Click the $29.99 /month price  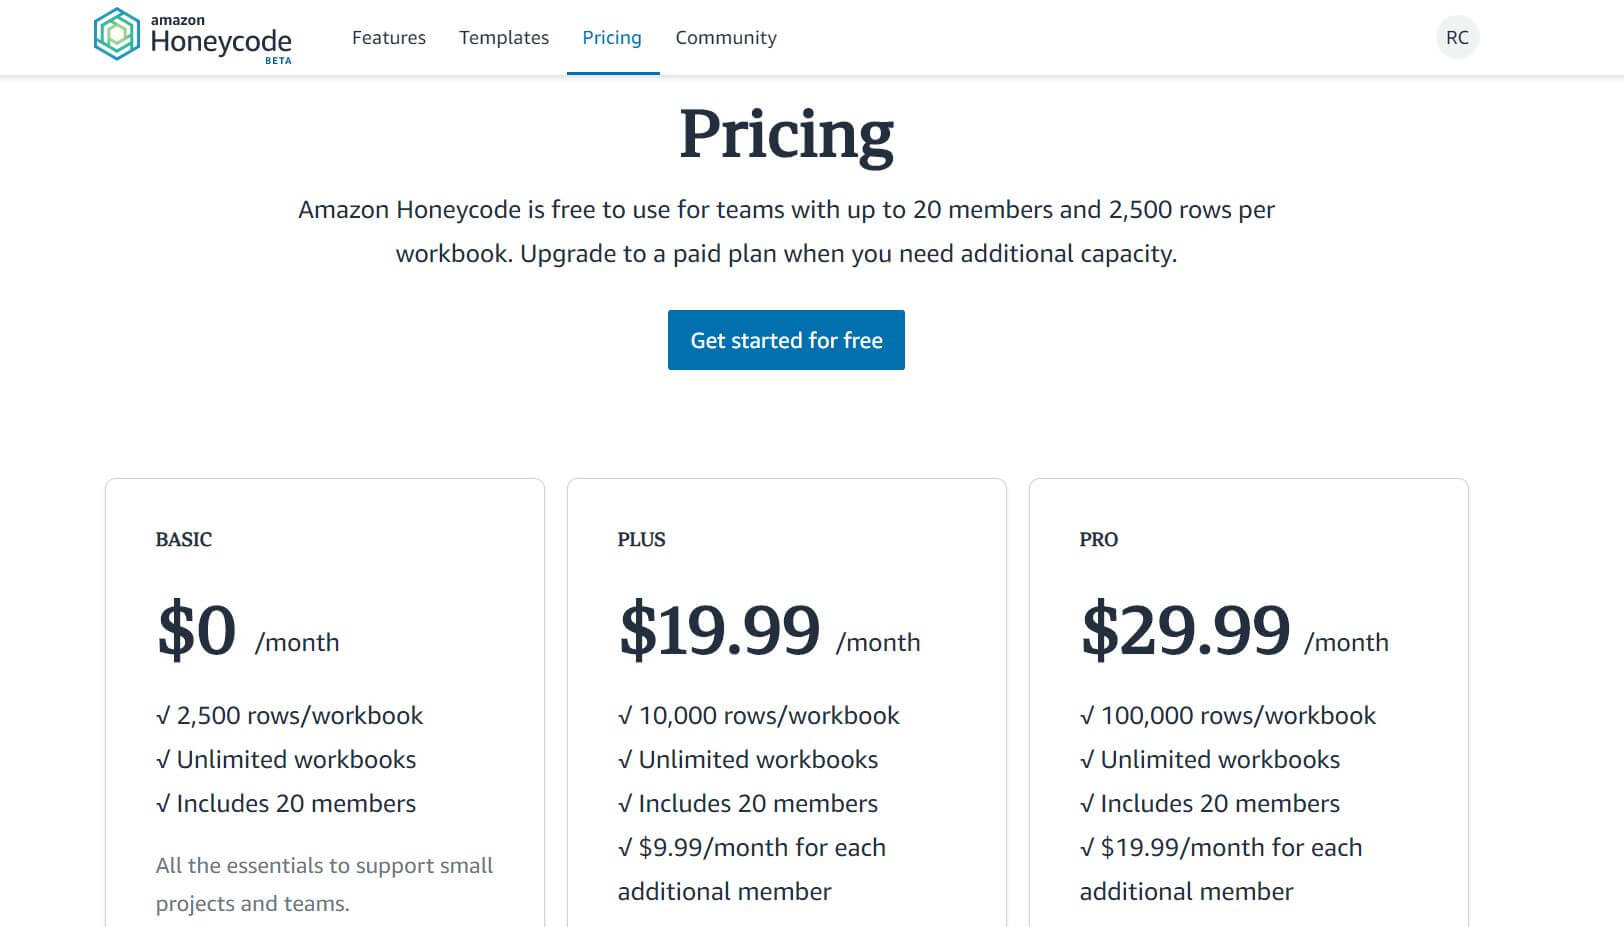[x=1235, y=631]
